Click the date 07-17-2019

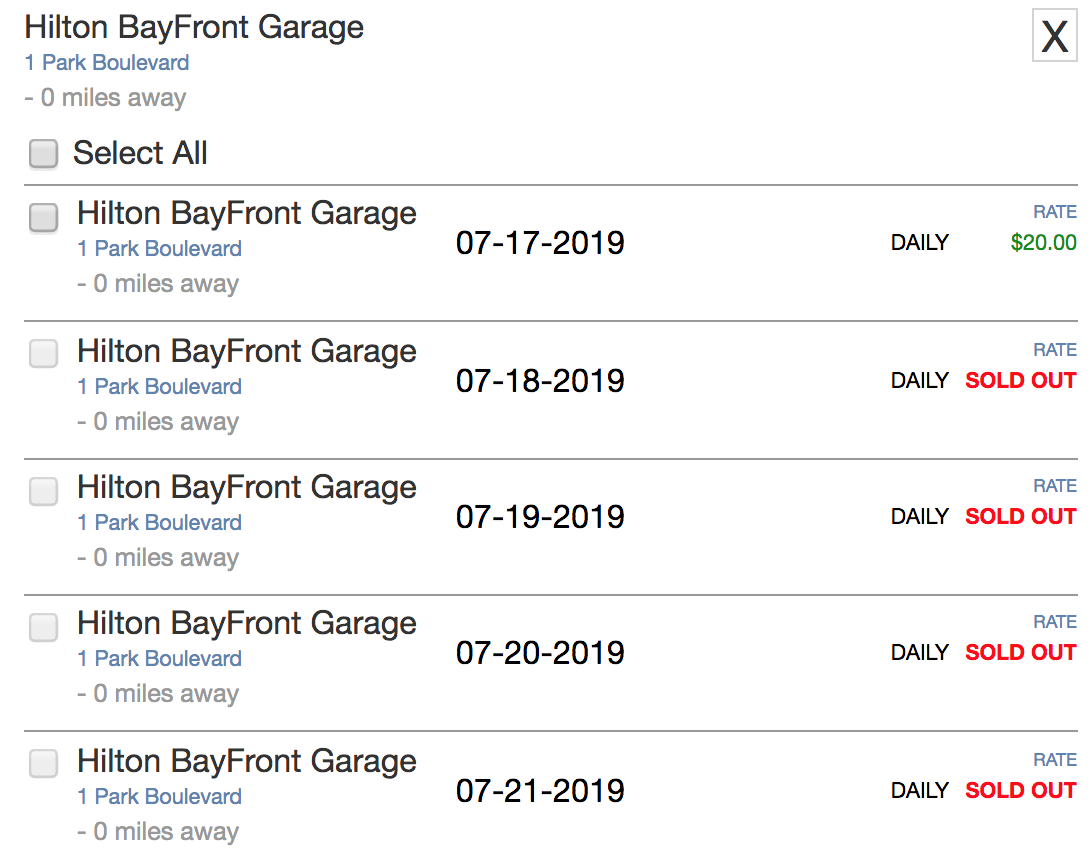coord(540,243)
